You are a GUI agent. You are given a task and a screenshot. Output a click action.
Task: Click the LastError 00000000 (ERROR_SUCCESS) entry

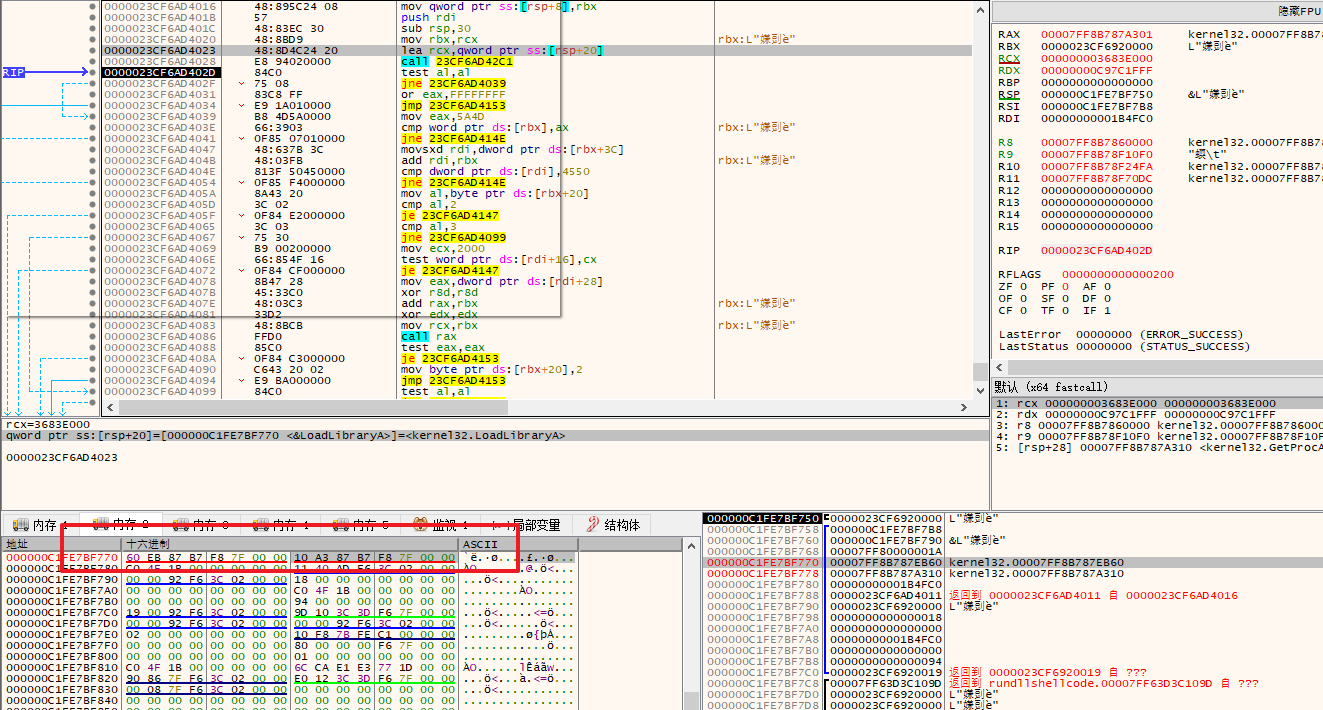pyautogui.click(x=1119, y=334)
